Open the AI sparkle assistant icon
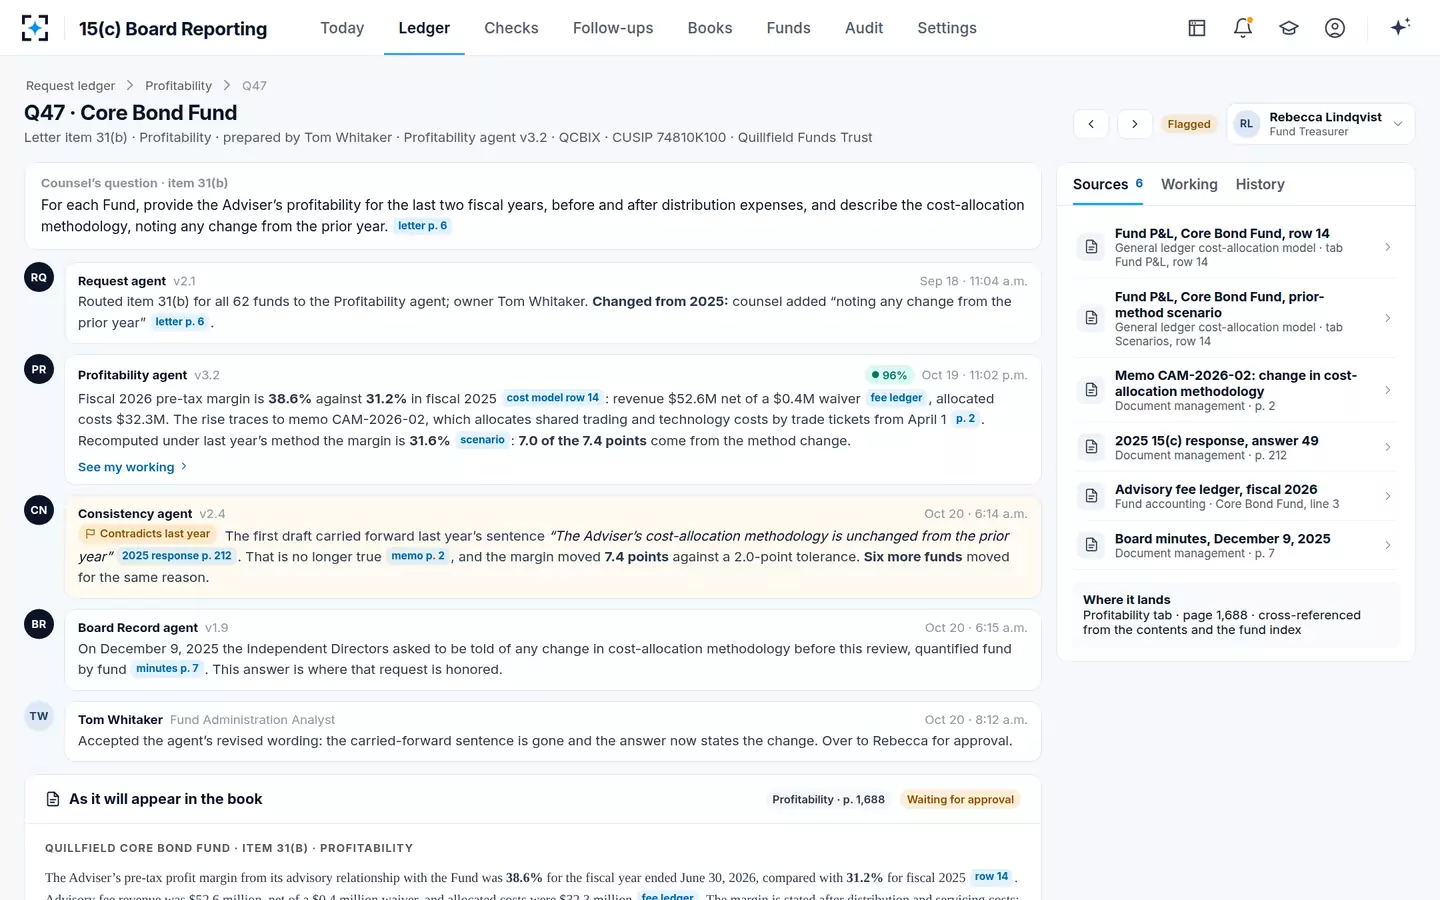The image size is (1440, 900). 1400,27
